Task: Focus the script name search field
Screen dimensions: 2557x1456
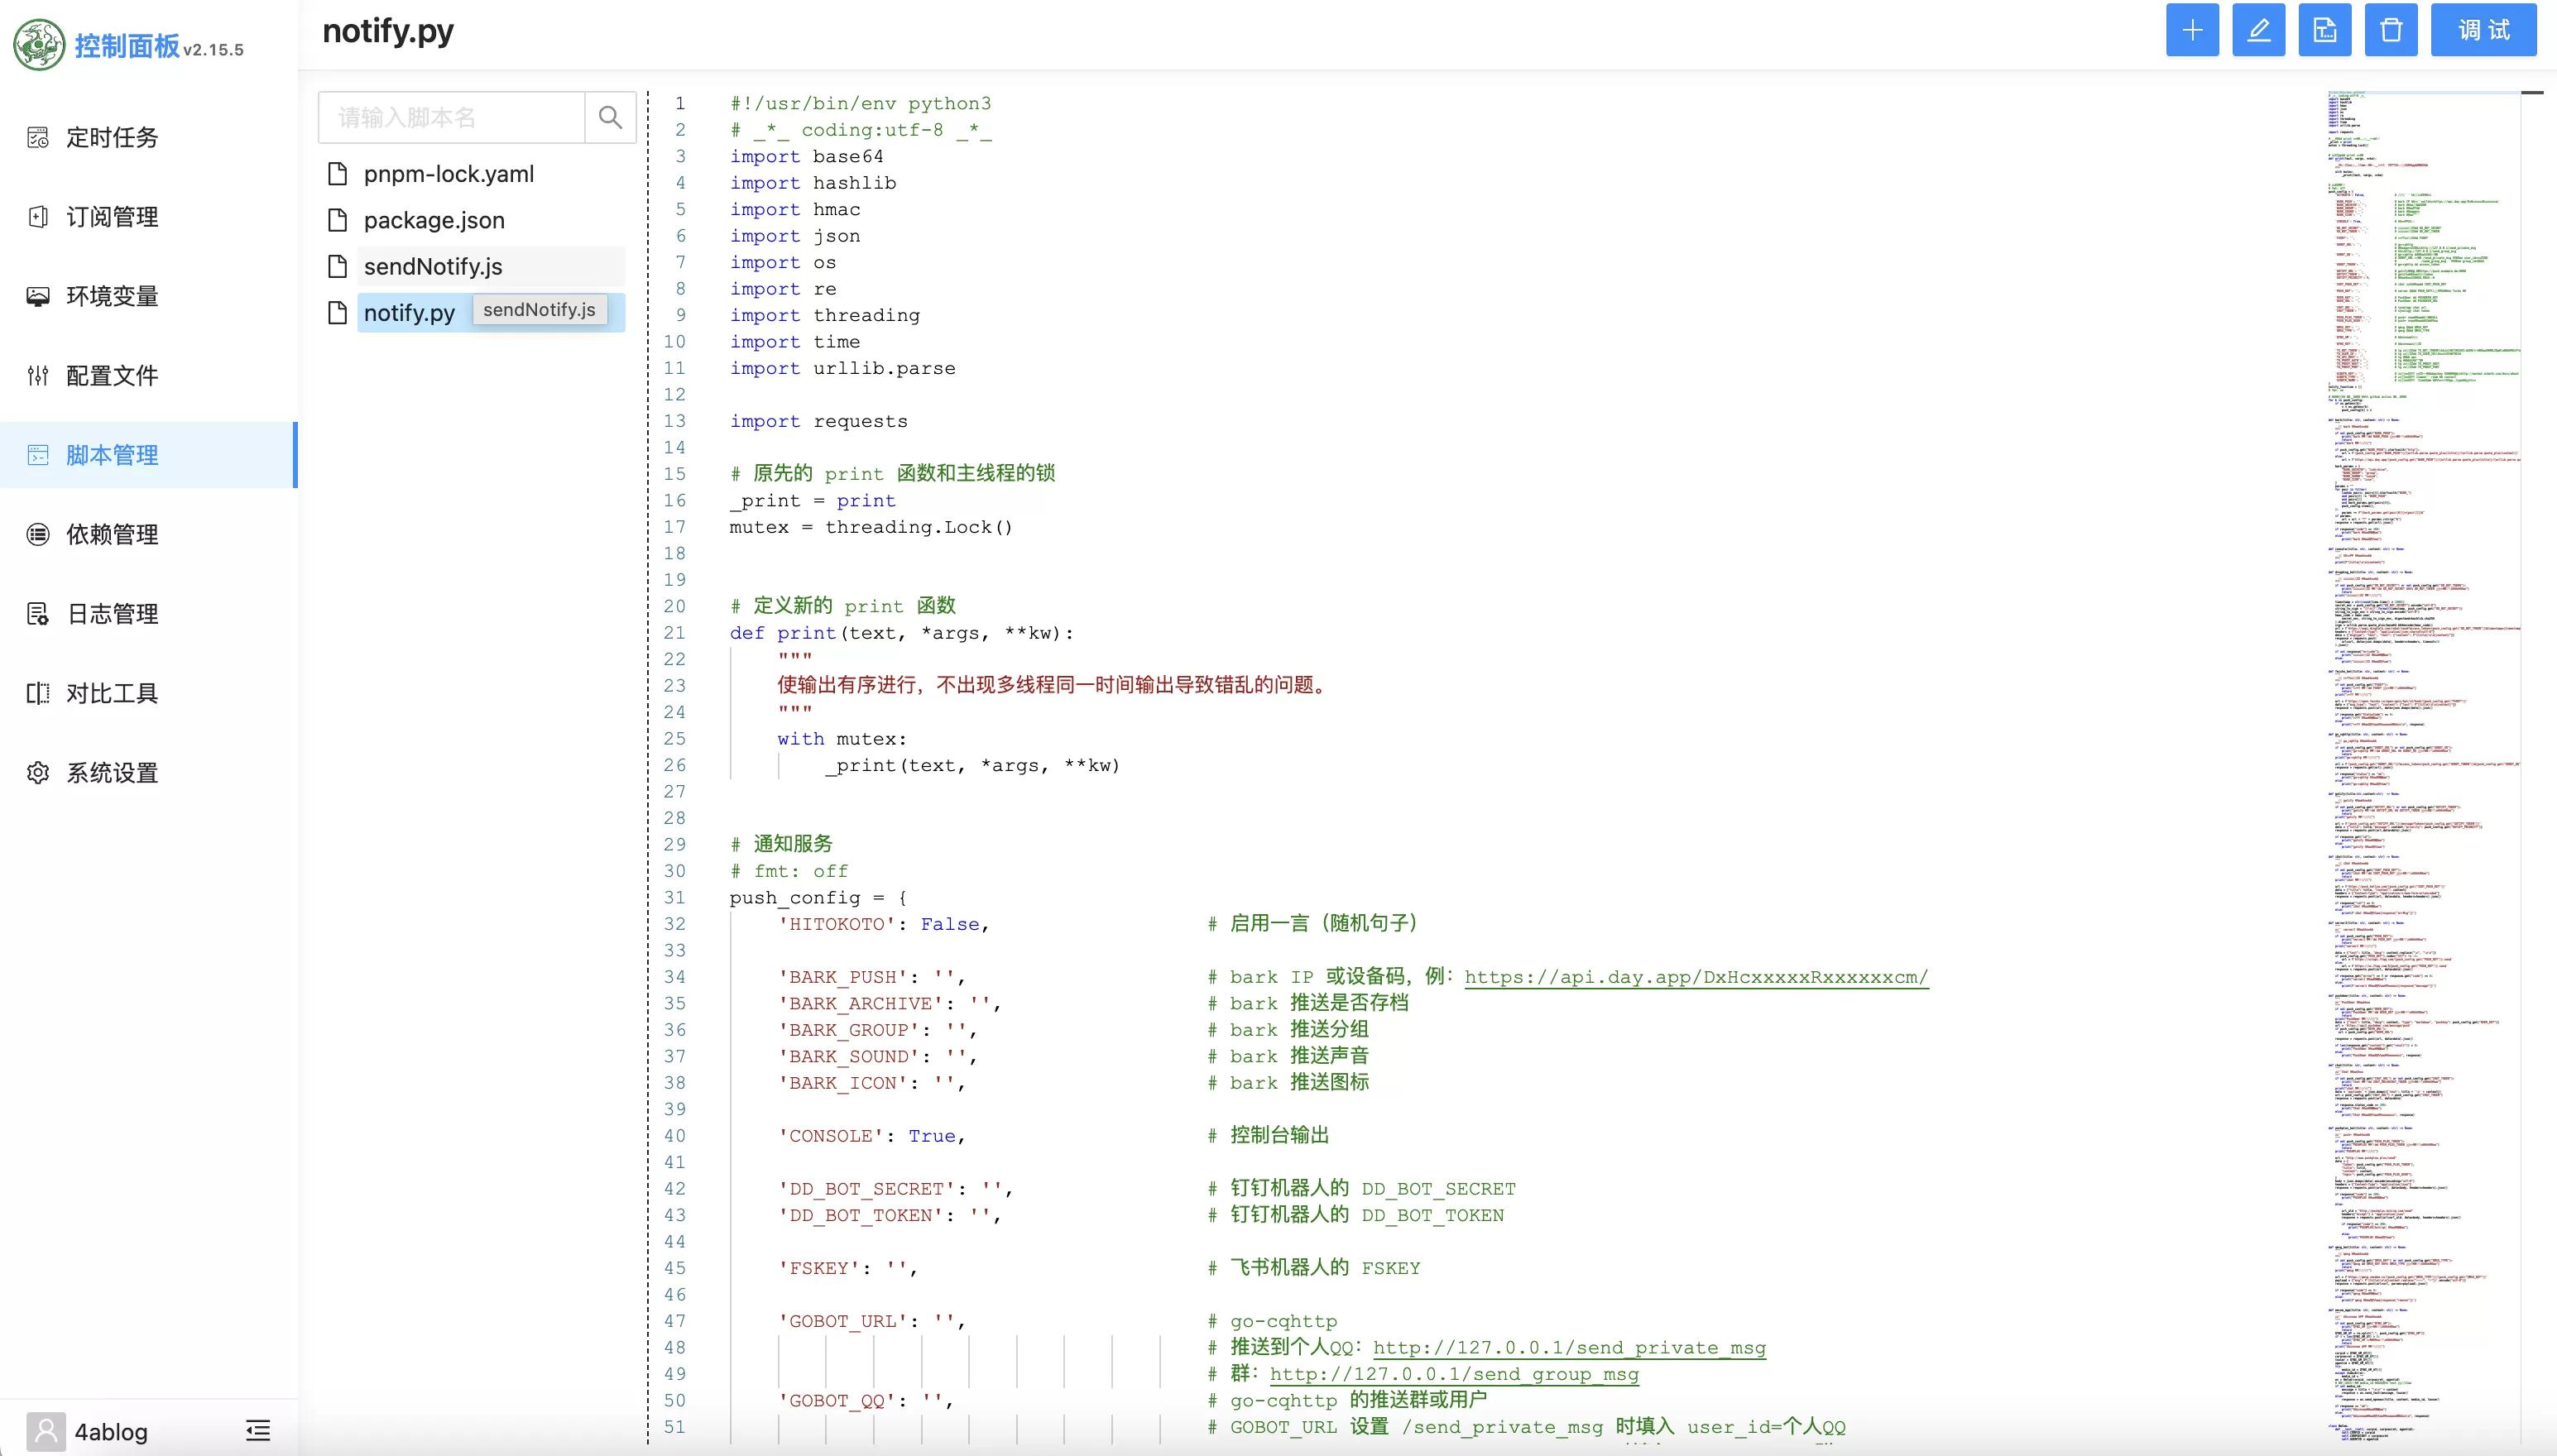Action: click(452, 117)
